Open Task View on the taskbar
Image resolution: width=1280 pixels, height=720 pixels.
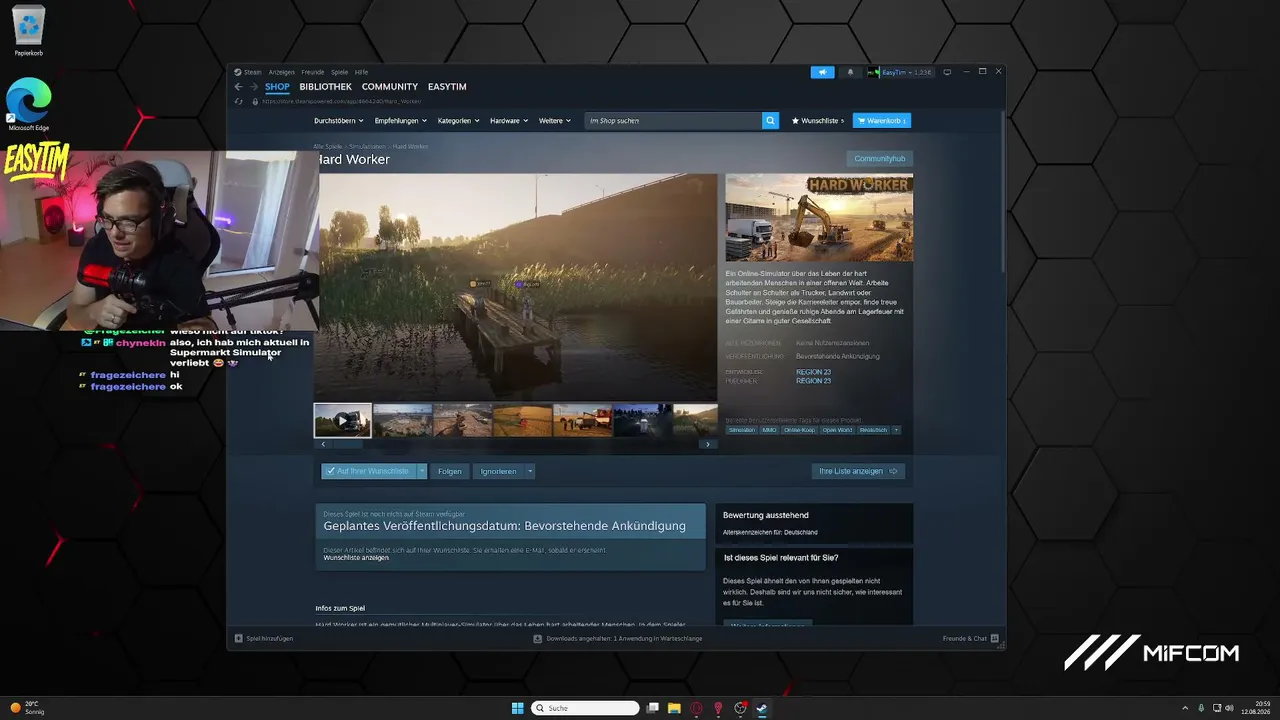coord(653,708)
